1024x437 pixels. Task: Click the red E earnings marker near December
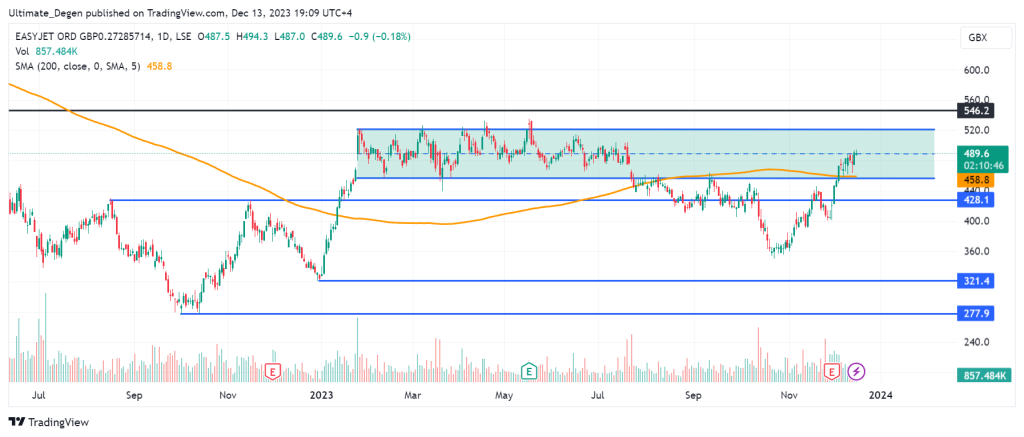click(x=832, y=372)
